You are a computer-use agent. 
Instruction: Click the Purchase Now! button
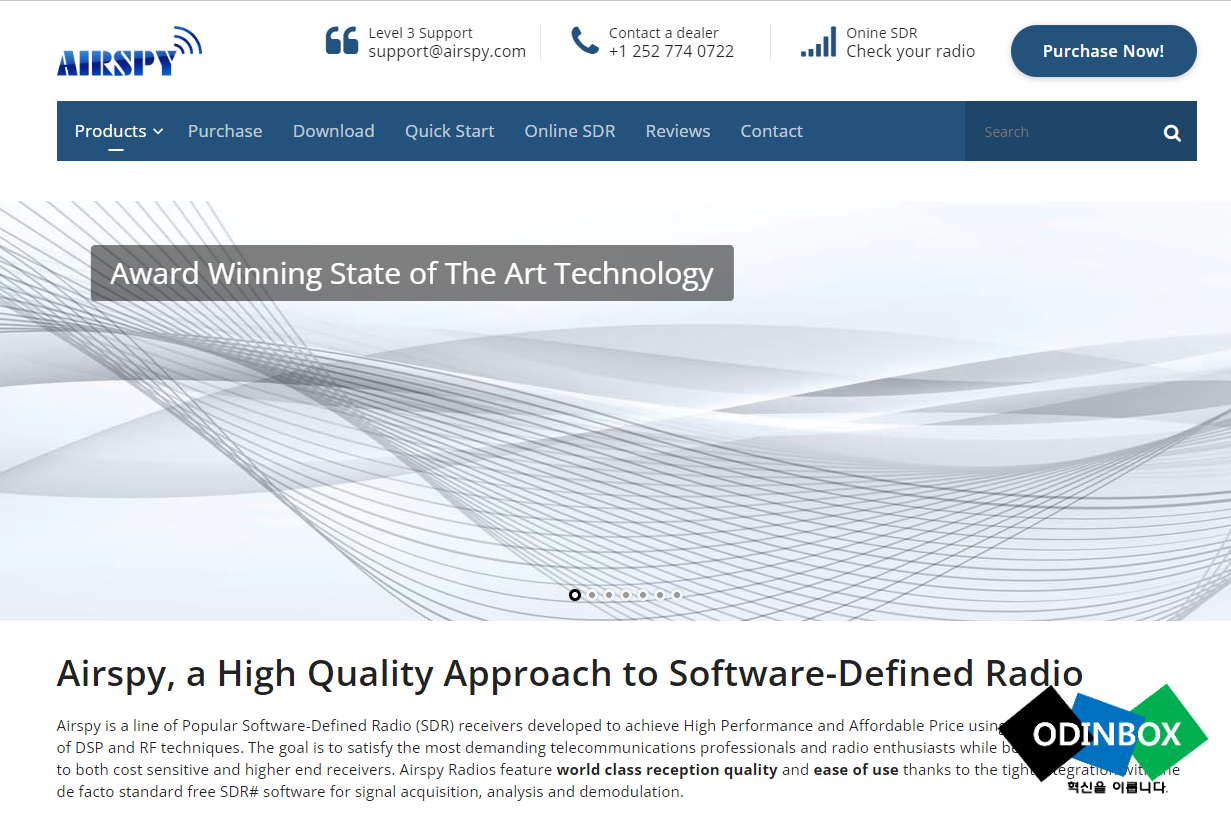pyautogui.click(x=1104, y=51)
